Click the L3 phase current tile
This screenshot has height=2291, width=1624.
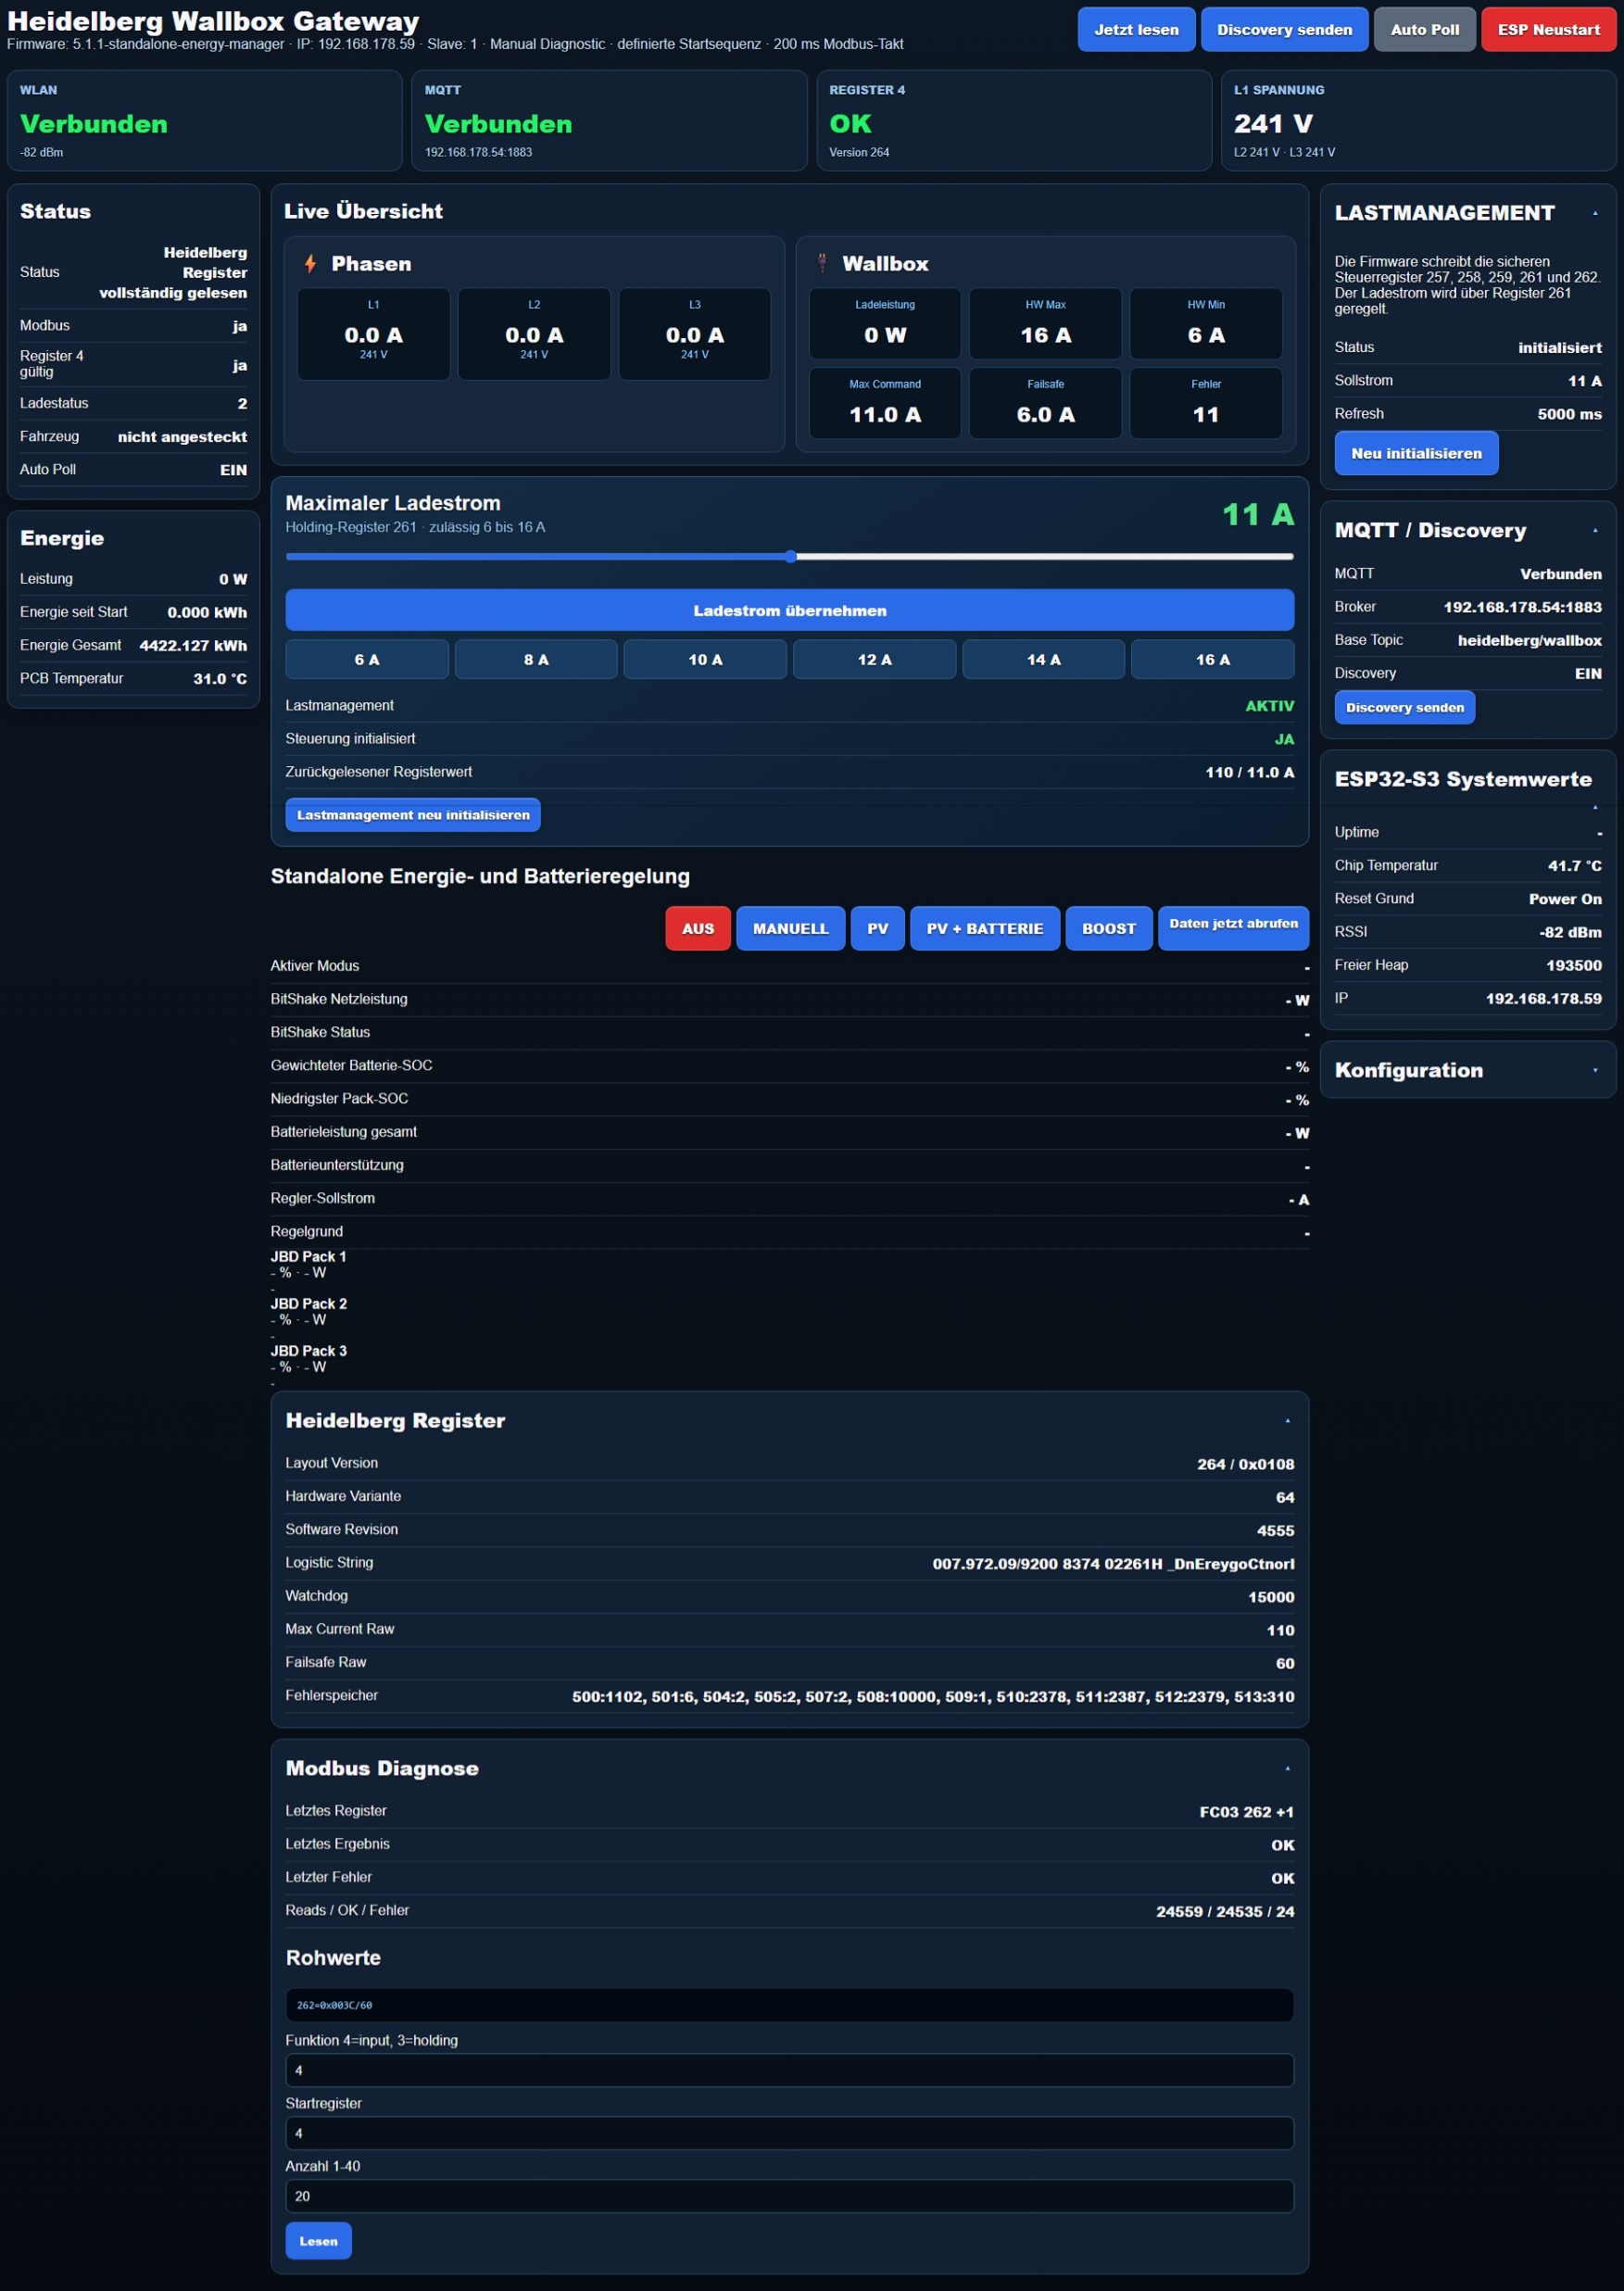click(695, 333)
